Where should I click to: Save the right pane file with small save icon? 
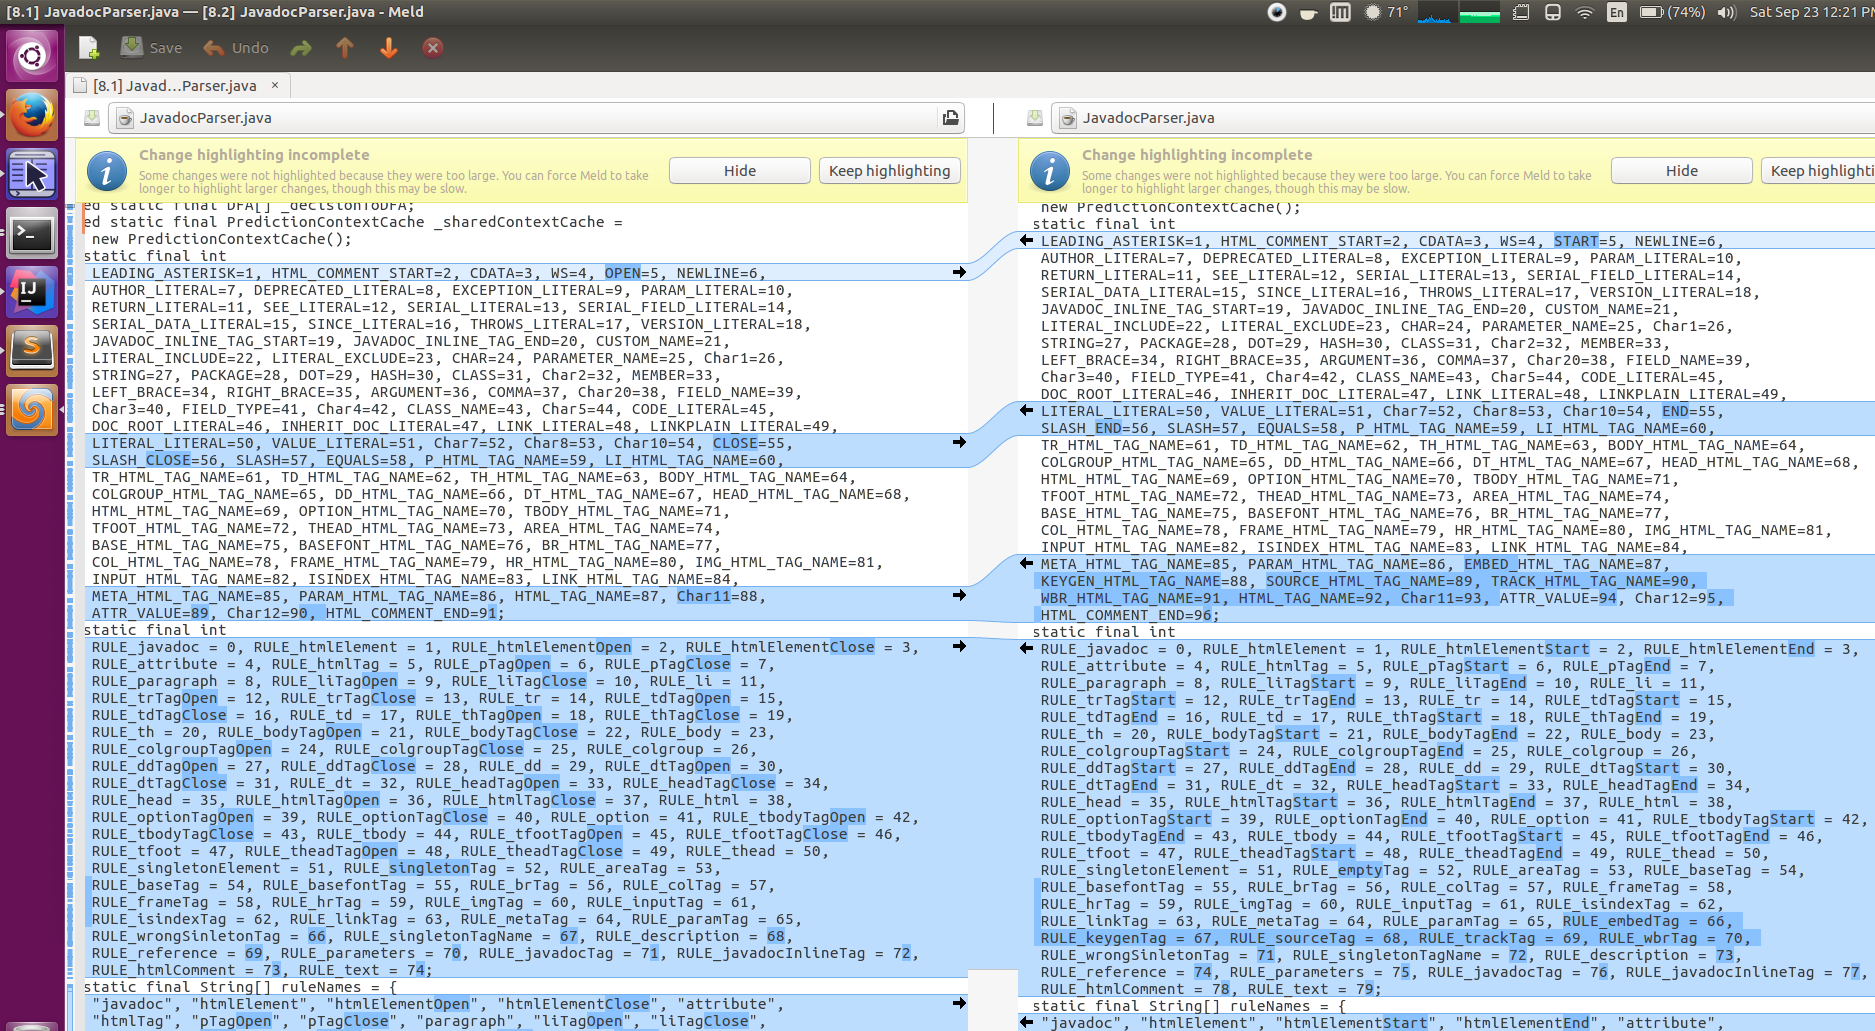pos(1034,118)
